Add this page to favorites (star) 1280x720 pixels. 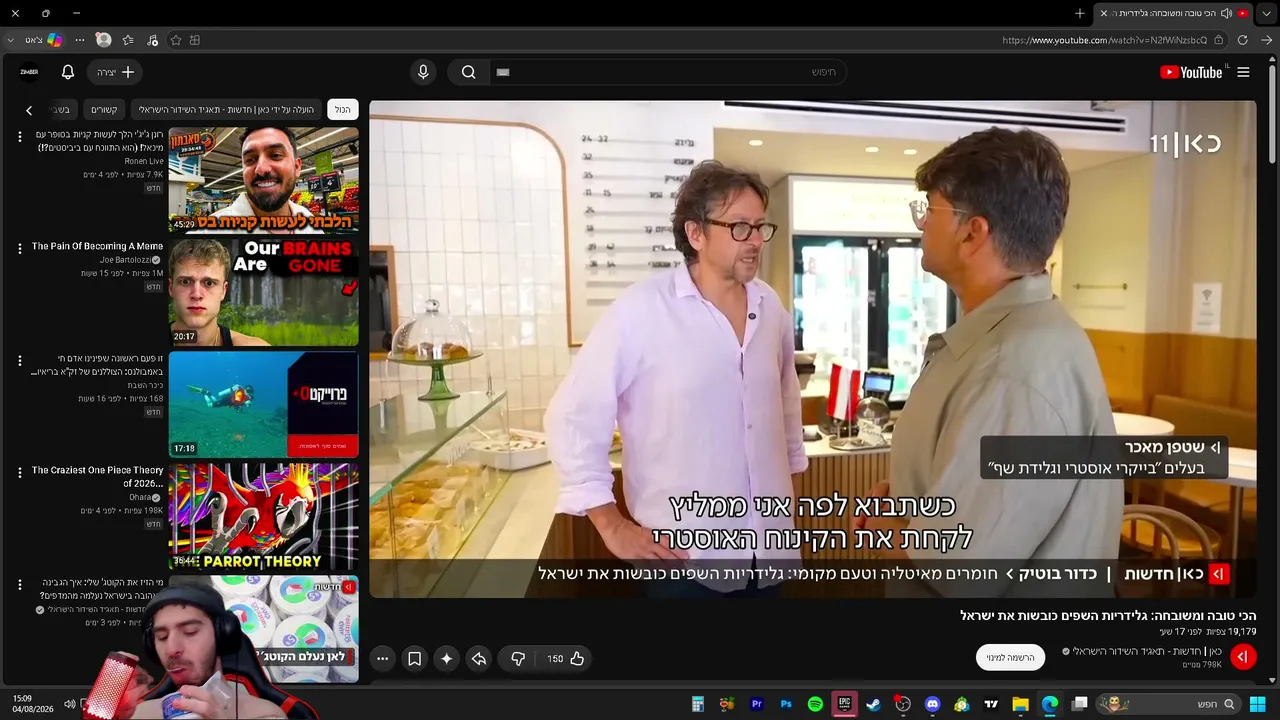[x=176, y=40]
